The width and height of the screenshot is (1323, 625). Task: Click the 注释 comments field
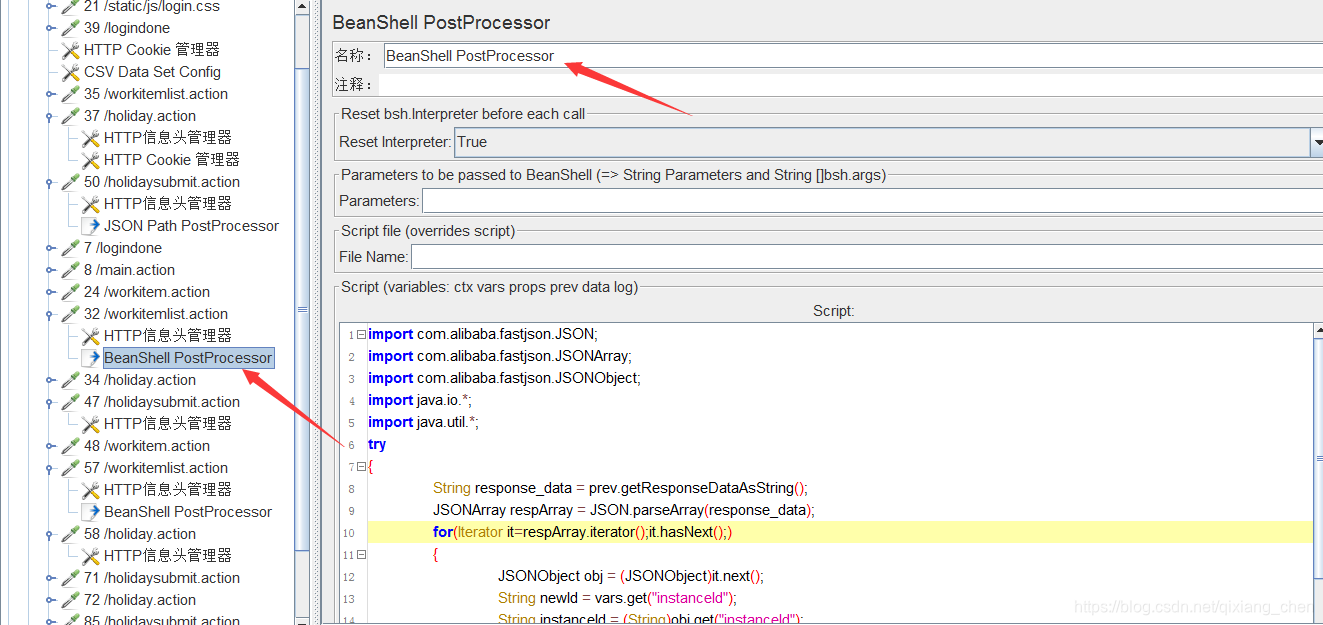tap(853, 85)
